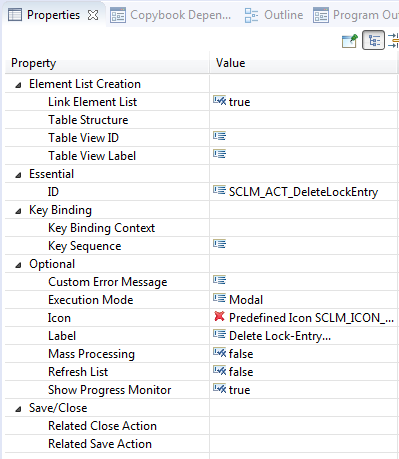The height and width of the screenshot is (459, 399).
Task: Click the Predefined Icon SCLM_ICON value
Action: [x=311, y=318]
